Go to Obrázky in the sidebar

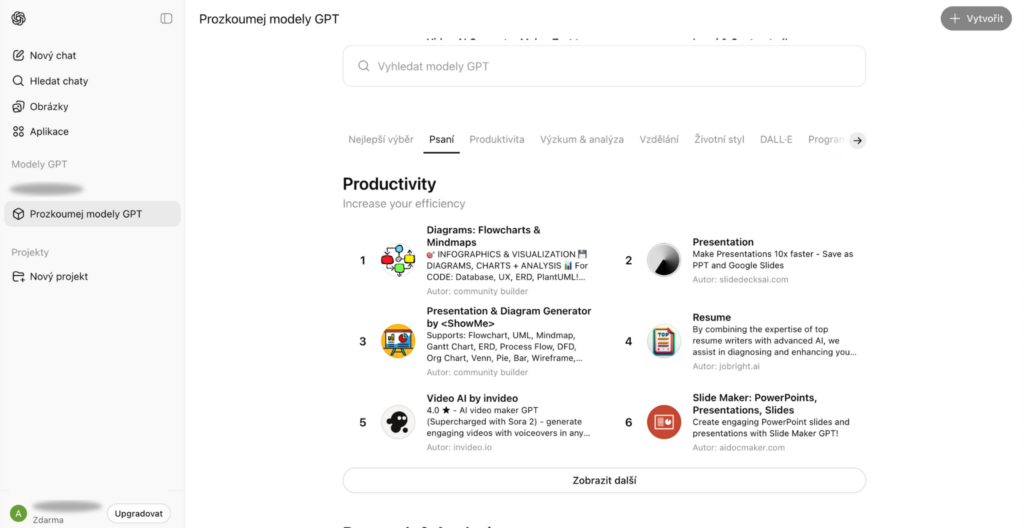(x=48, y=106)
